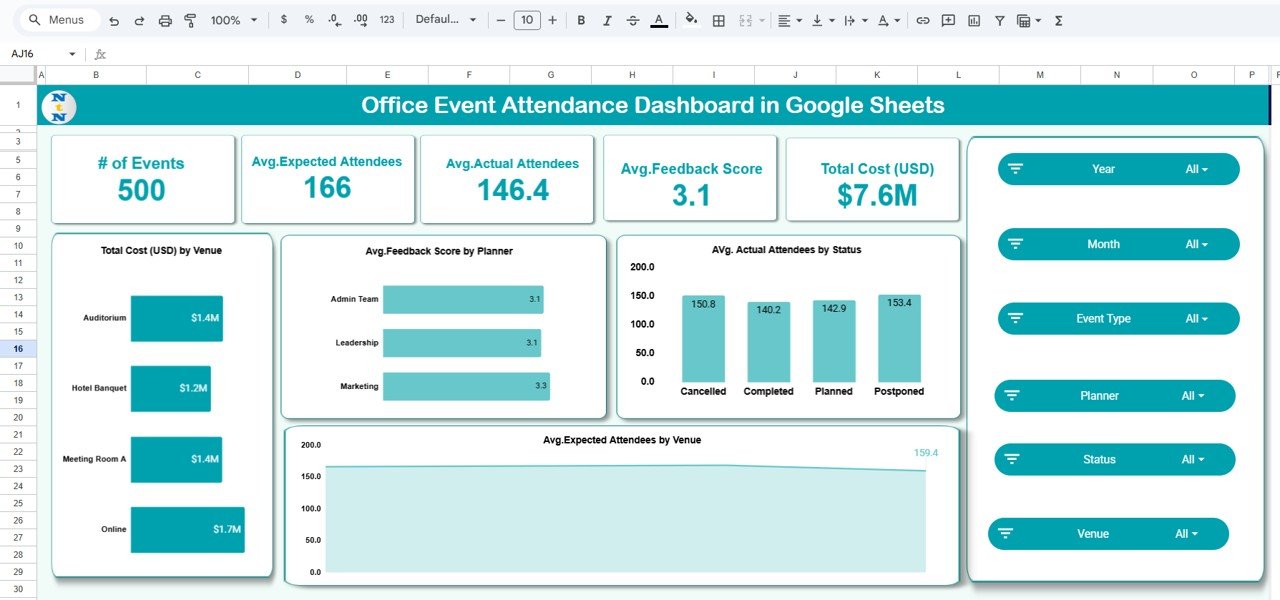Screen dimensions: 1280x600
Task: Insert a link using the toolbar icon
Action: [x=921, y=20]
